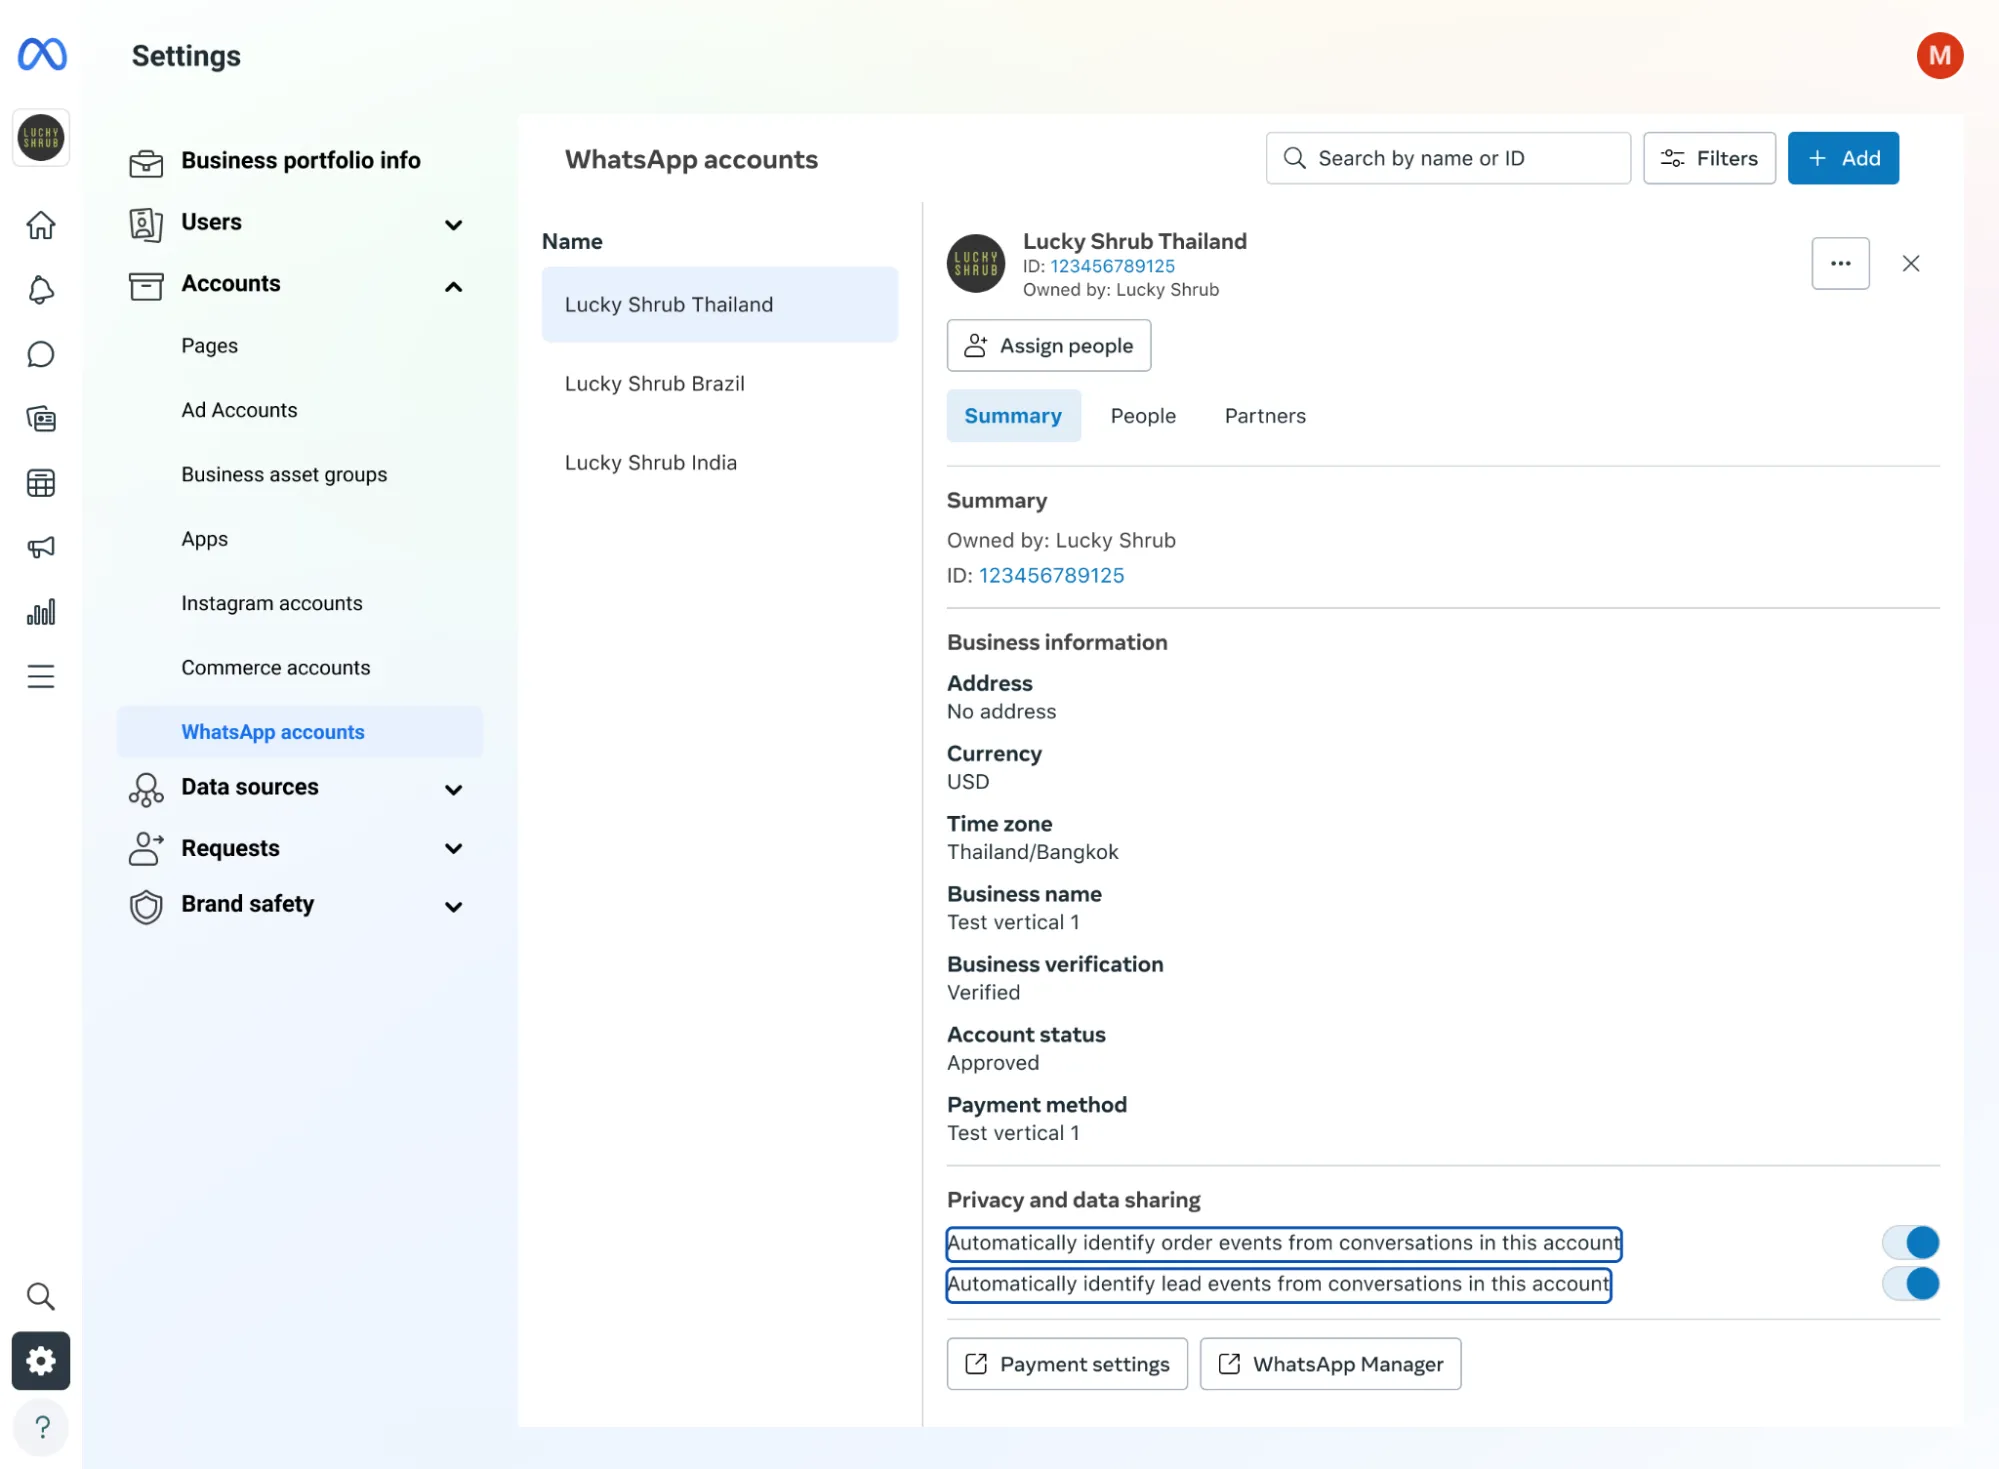This screenshot has height=1469, width=1999.
Task: Open the notifications bell icon
Action: [x=41, y=289]
